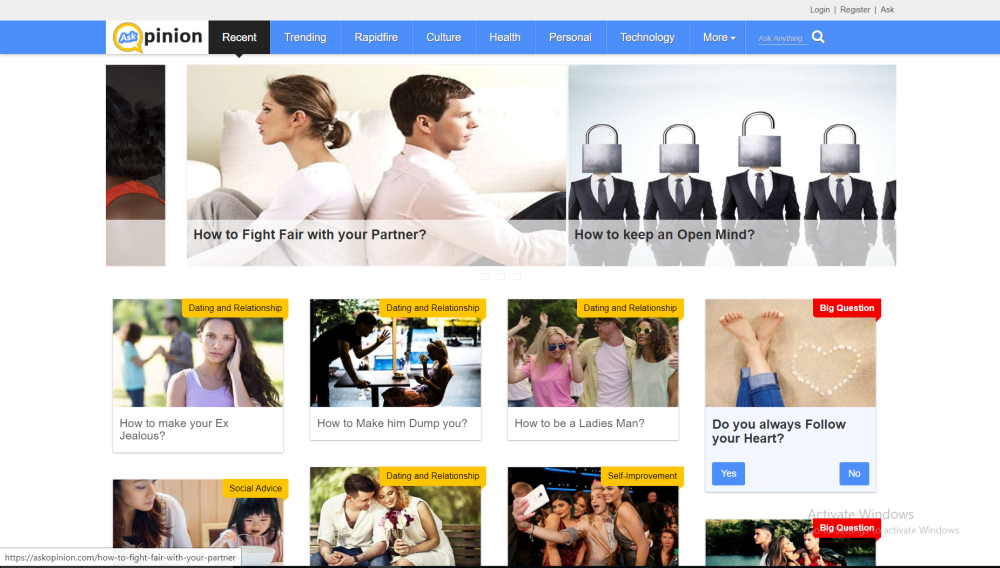Click Dating and Relationship tag on Ladies Man card

point(630,308)
